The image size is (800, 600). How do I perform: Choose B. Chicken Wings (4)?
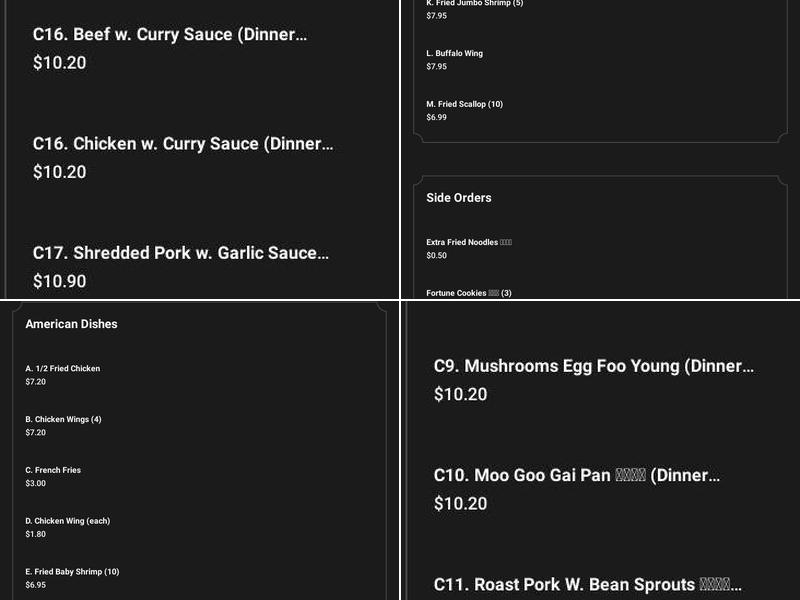tap(61, 419)
